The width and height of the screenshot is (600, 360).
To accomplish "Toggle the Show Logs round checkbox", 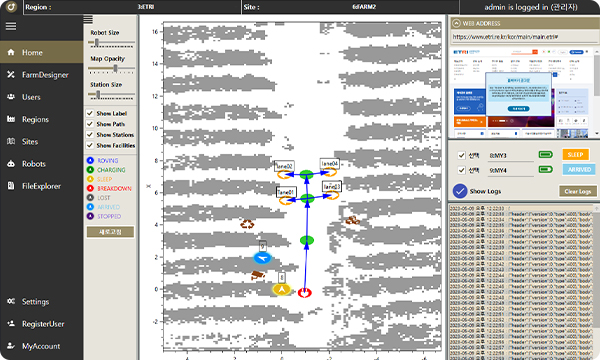I will 460,191.
